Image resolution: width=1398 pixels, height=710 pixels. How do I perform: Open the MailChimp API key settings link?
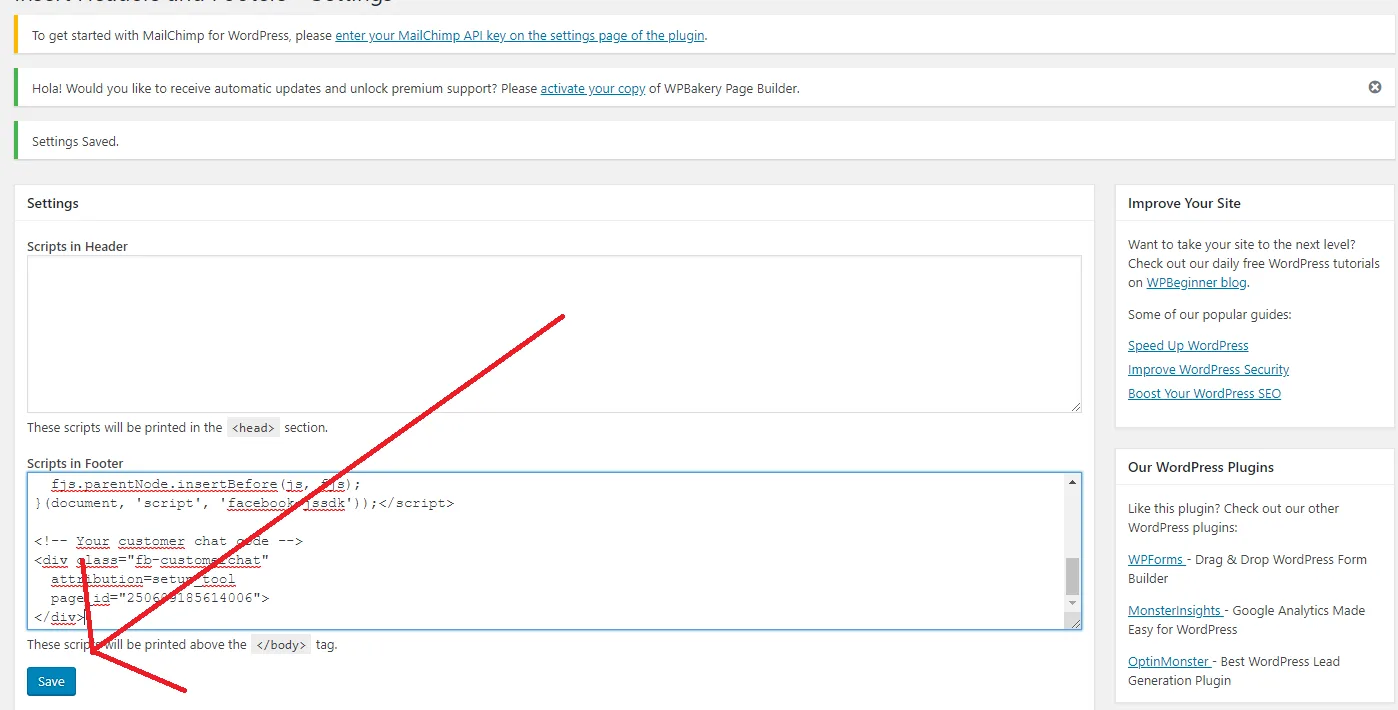click(520, 35)
